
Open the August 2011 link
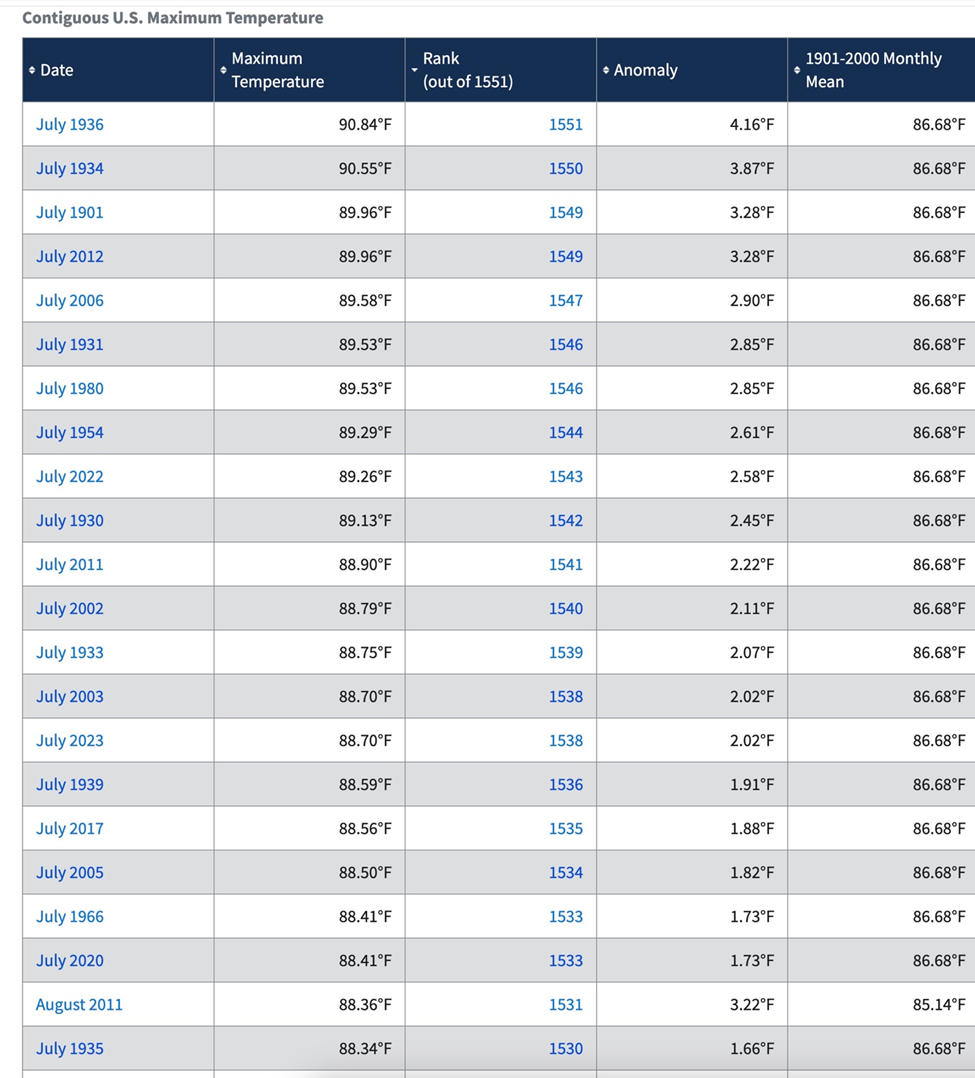(x=79, y=1004)
